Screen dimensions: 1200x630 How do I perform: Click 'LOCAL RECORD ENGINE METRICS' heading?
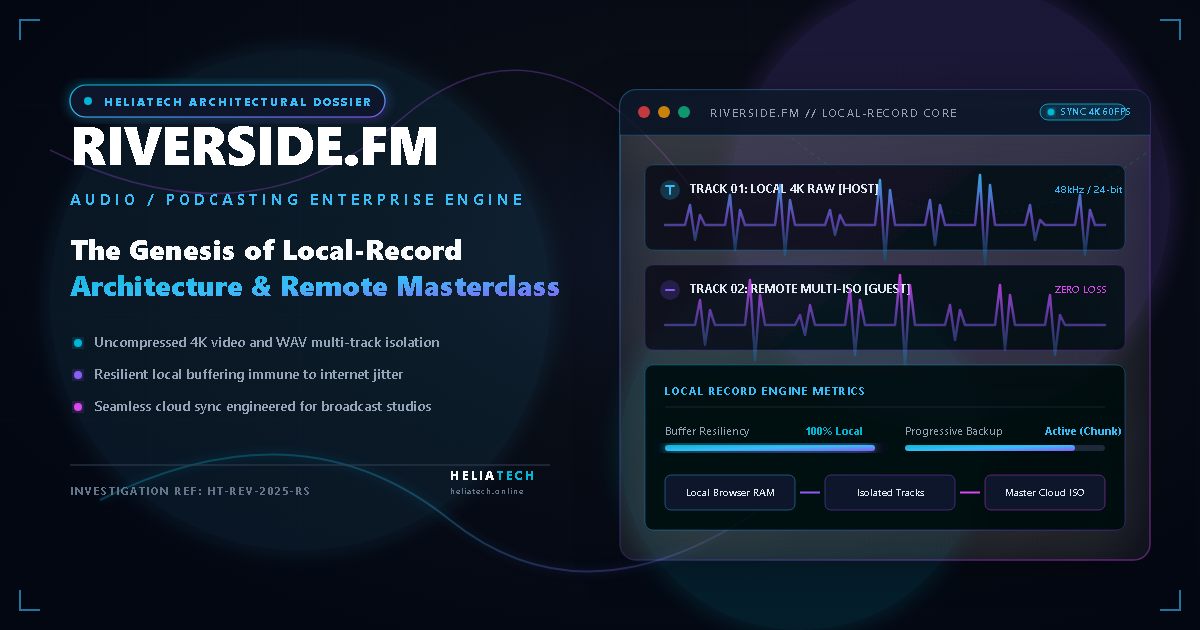pyautogui.click(x=765, y=391)
